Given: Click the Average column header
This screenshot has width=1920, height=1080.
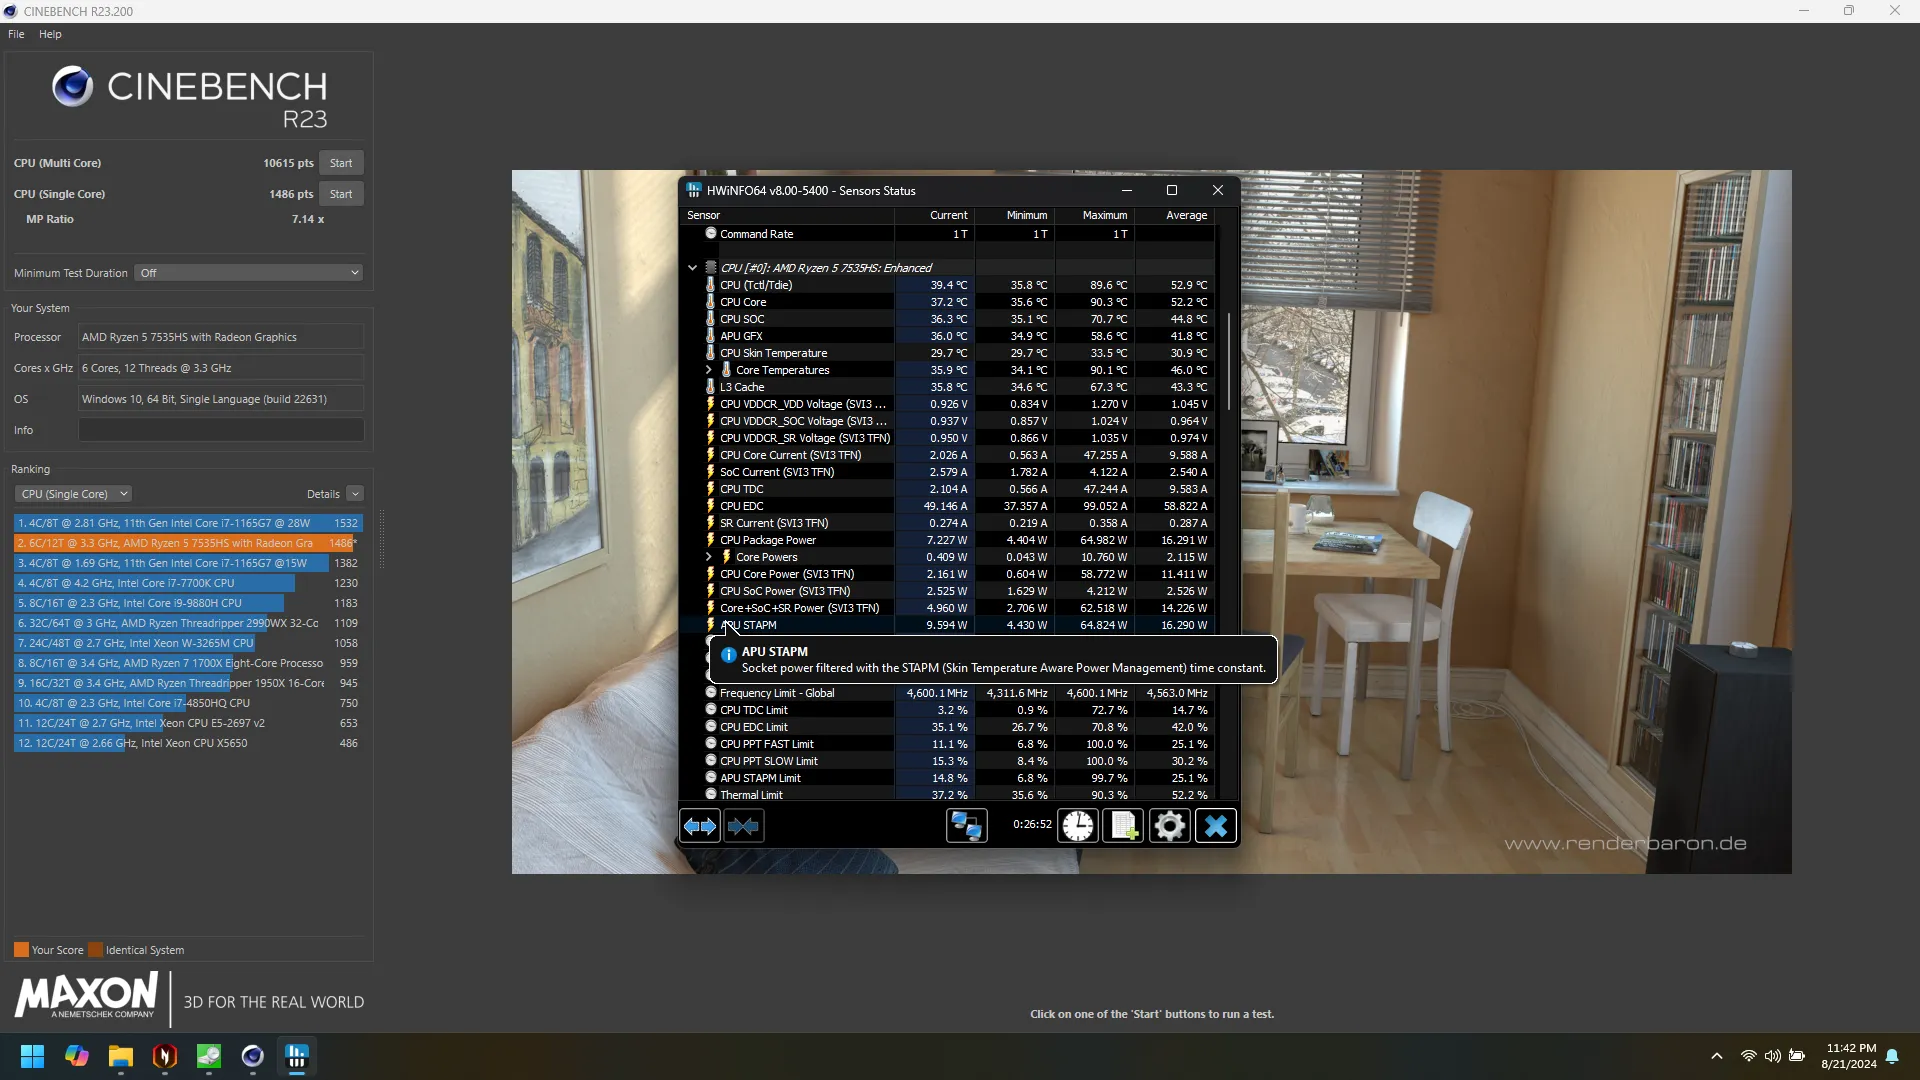Looking at the screenshot, I should coord(1175,215).
